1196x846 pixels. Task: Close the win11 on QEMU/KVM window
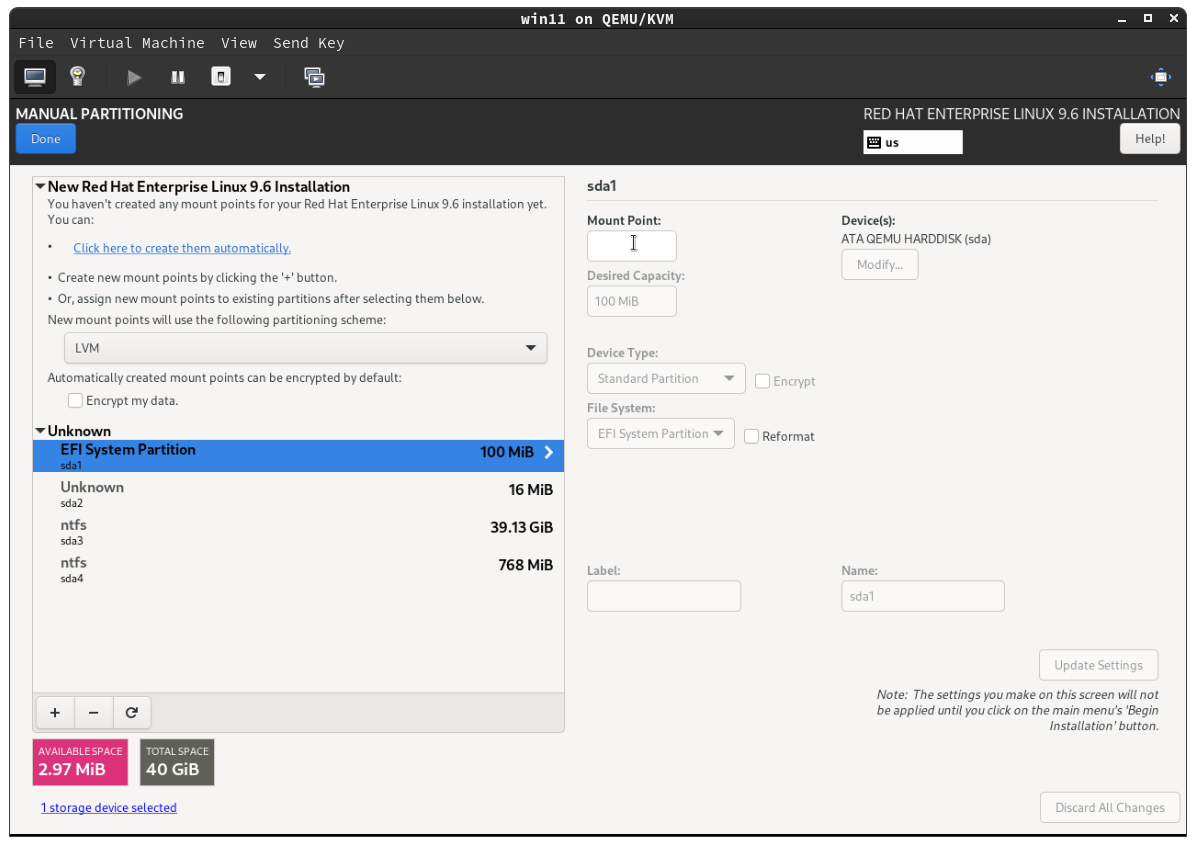1174,18
